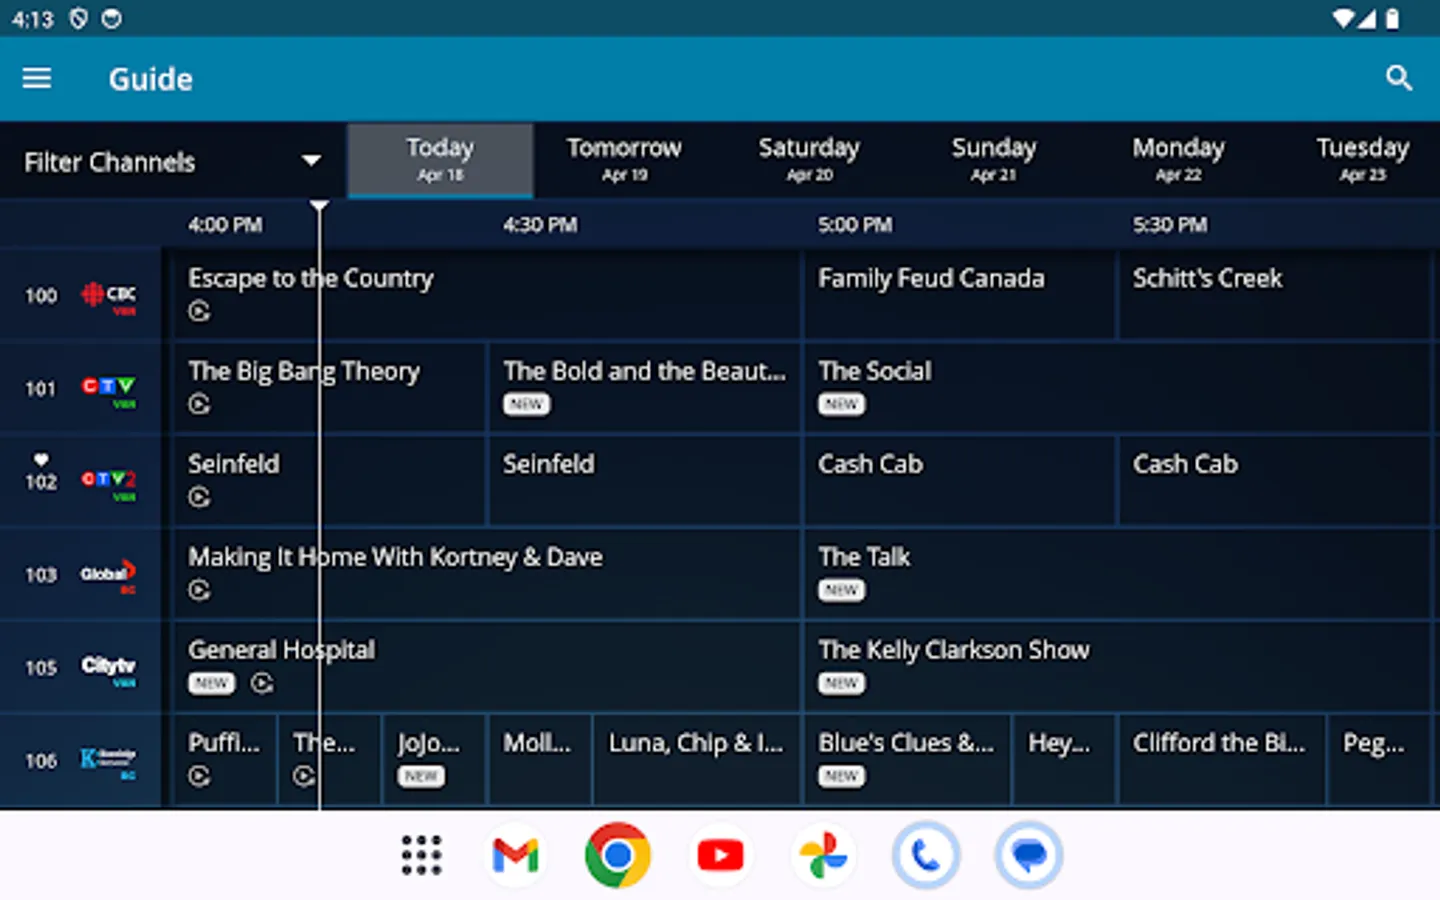Open the Hey... program on channel 106
The width and height of the screenshot is (1440, 900).
(1064, 759)
